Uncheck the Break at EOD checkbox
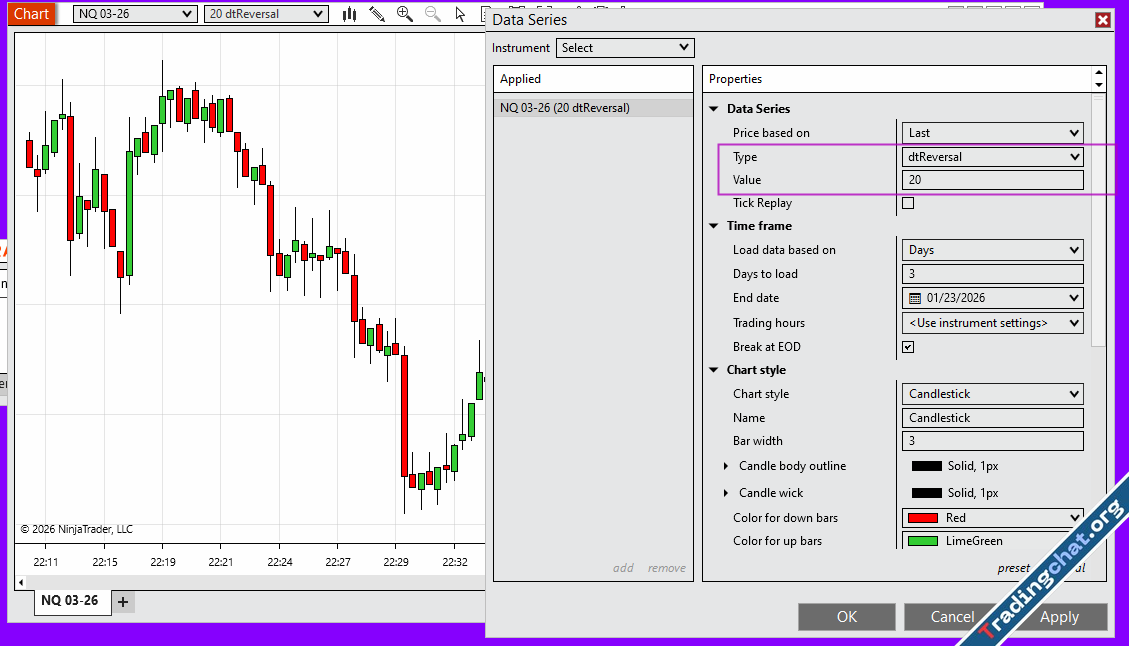Viewport: 1129px width, 646px height. pyautogui.click(x=908, y=347)
